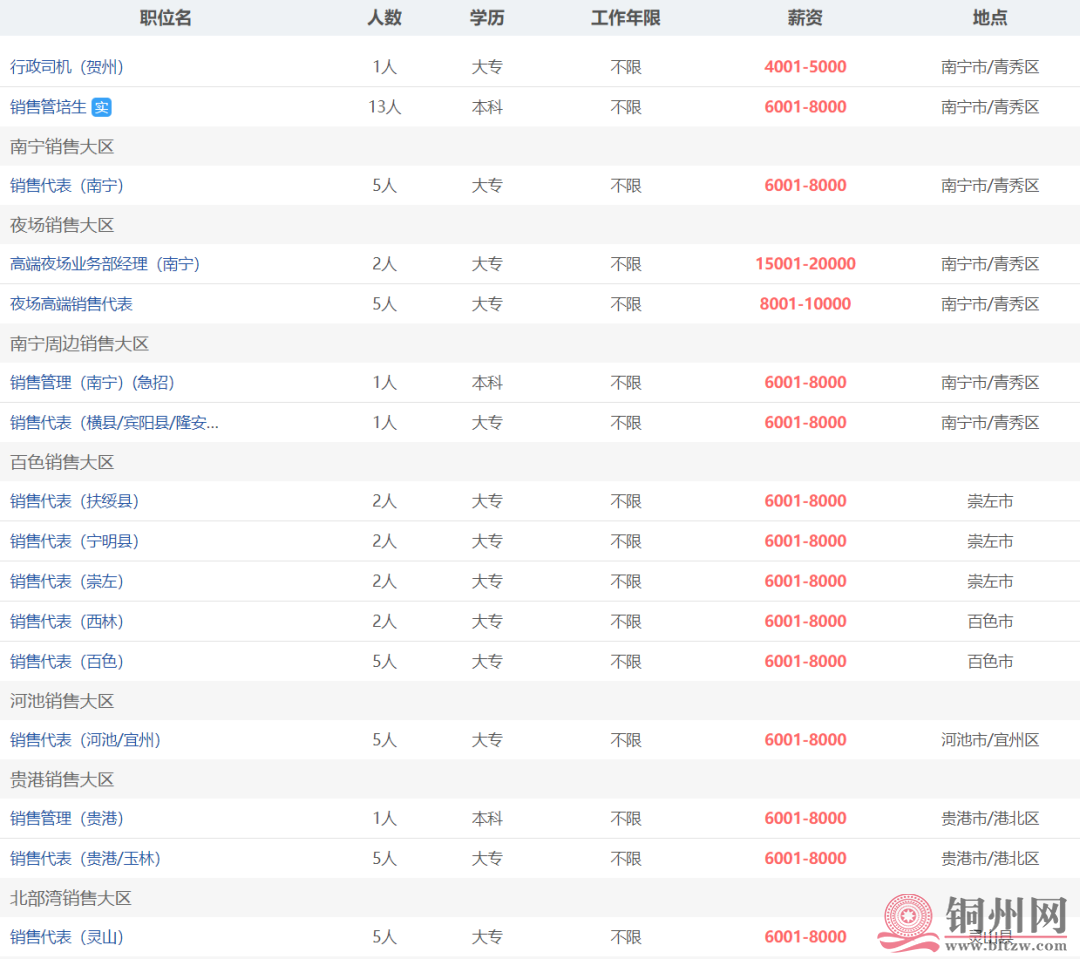Click 南宁市/青秀区 in 行政司机 row
Image resolution: width=1080 pixels, height=959 pixels.
tap(990, 67)
